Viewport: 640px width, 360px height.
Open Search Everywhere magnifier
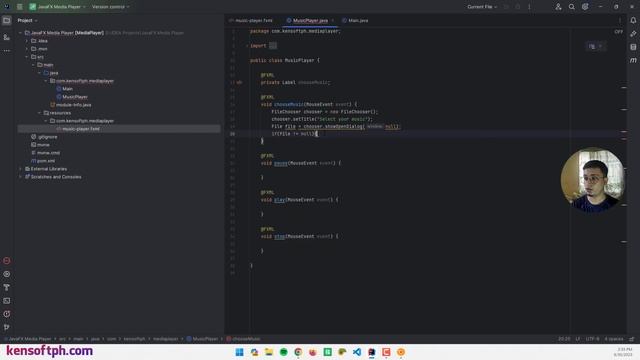pyautogui.click(x=571, y=7)
